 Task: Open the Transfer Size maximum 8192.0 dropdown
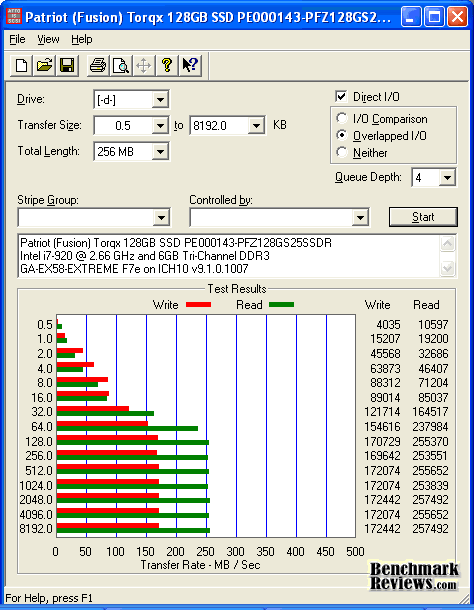pyautogui.click(x=256, y=126)
